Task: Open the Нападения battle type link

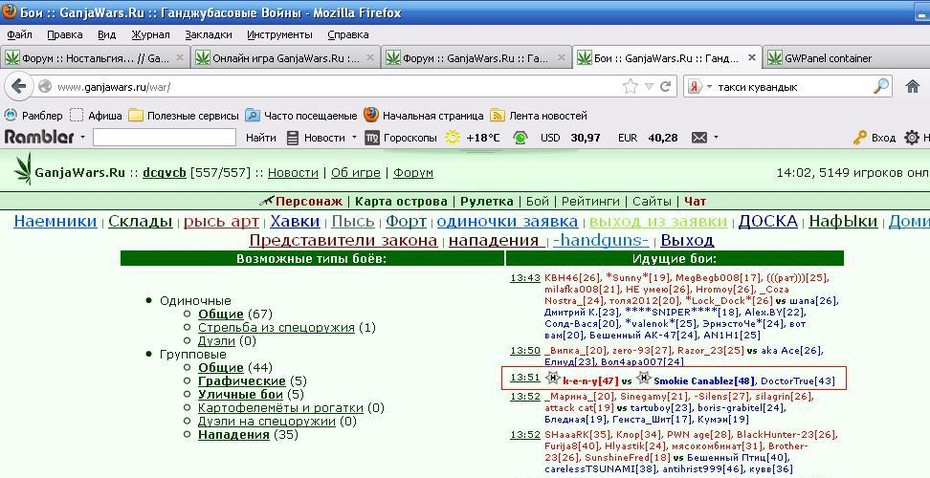Action: point(234,435)
